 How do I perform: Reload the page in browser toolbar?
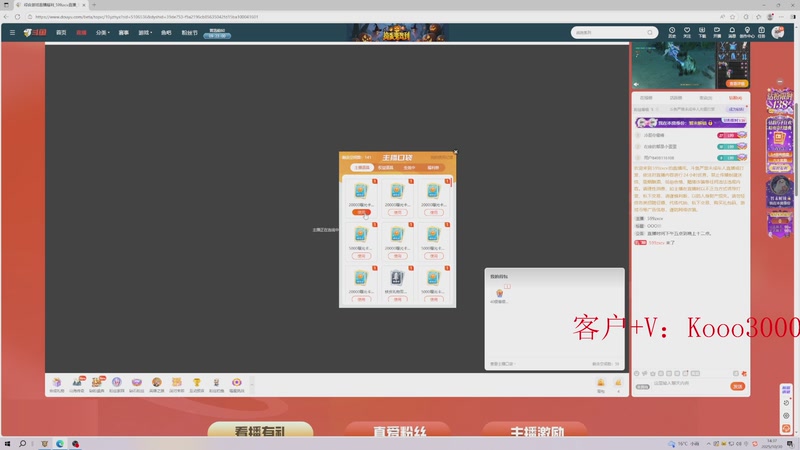coord(17,17)
